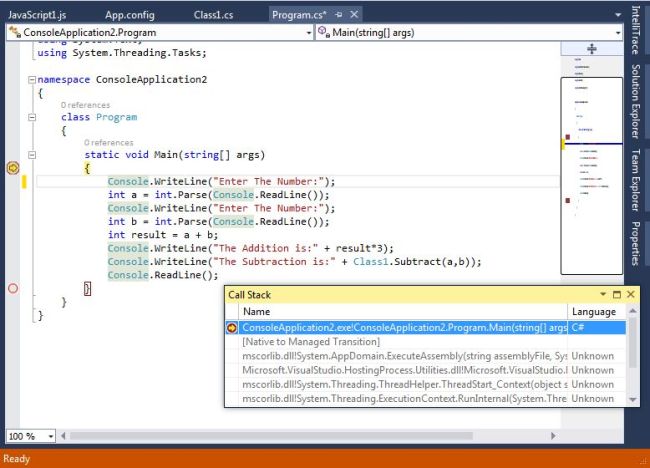Open the 100 % zoom dropdown
Viewport: 650px width, 468px height.
coord(51,436)
